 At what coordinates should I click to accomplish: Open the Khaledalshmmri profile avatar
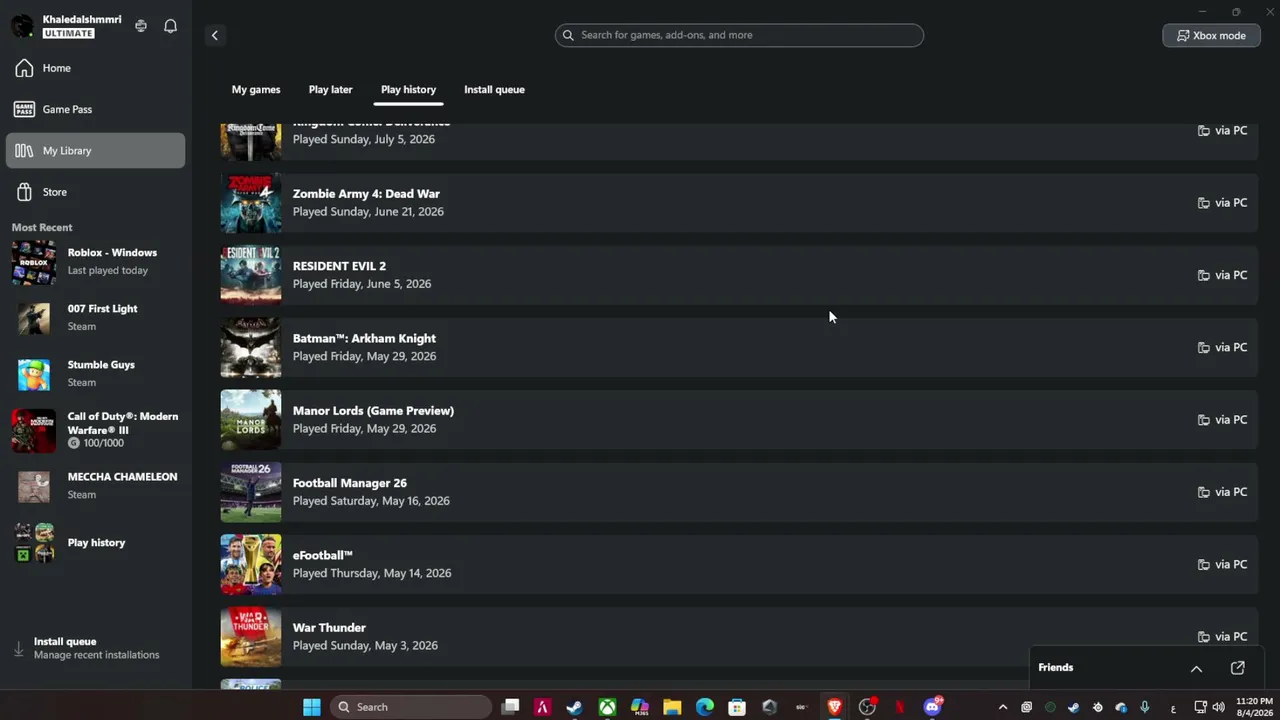point(22,26)
